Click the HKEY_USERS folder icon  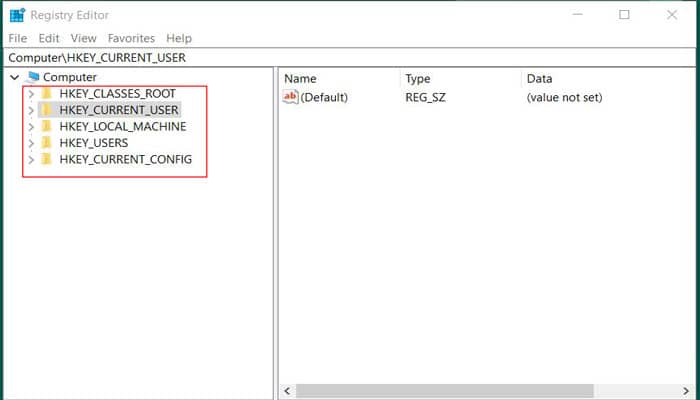(47, 143)
